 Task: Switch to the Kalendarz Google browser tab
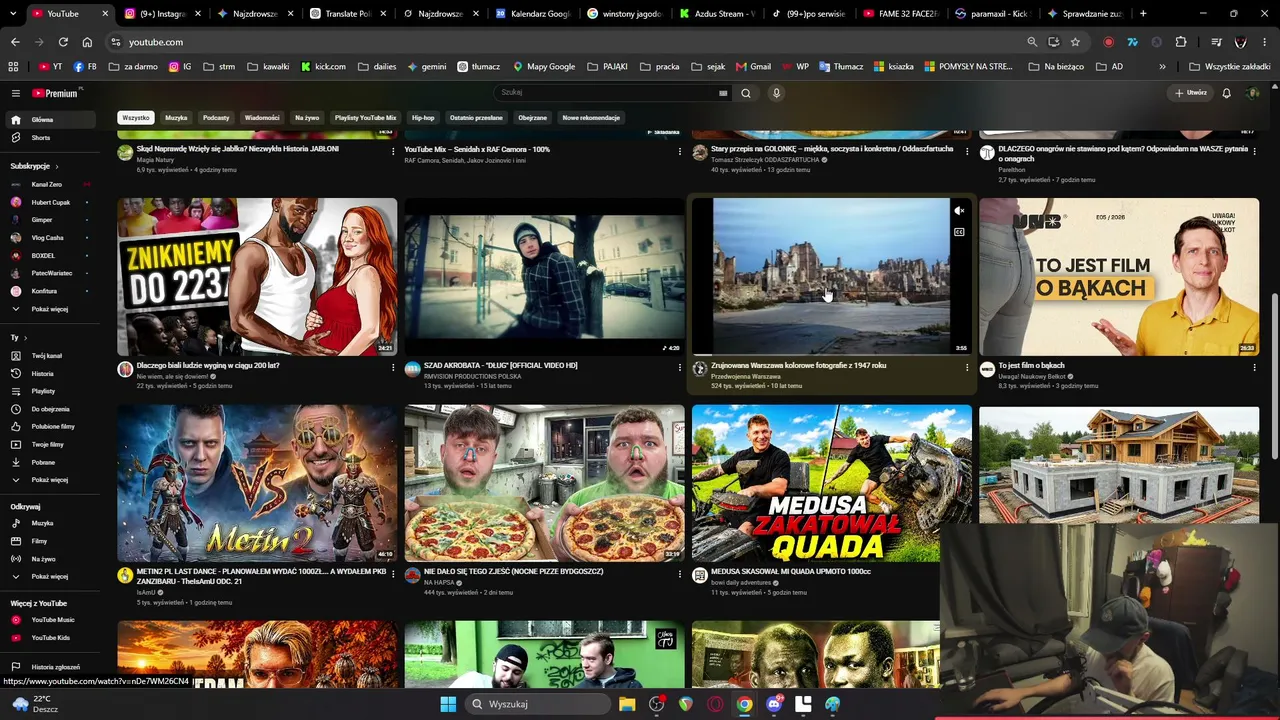click(532, 14)
